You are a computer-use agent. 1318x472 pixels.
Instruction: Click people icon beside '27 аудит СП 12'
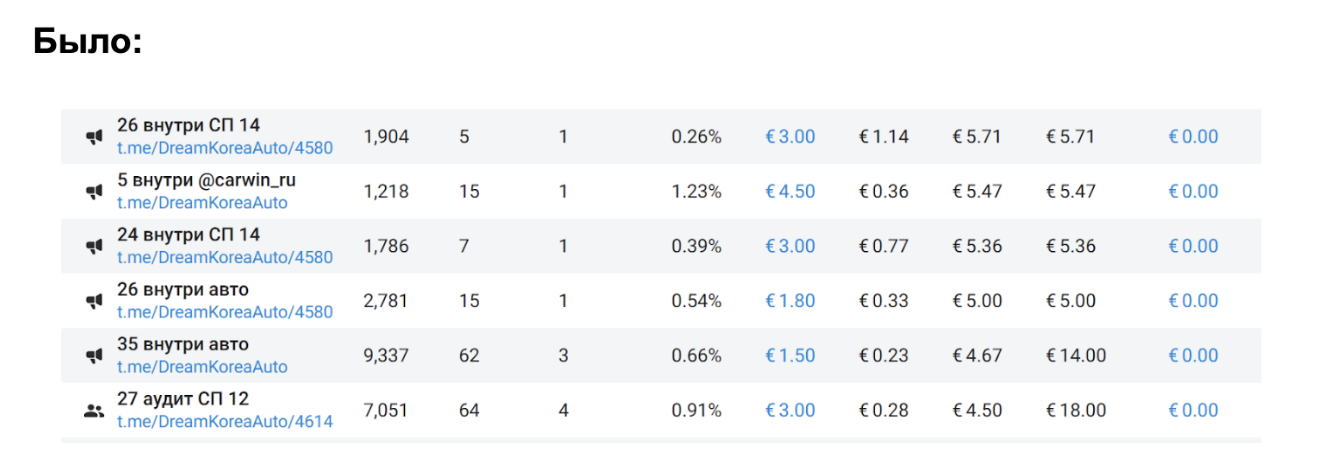pyautogui.click(x=95, y=411)
